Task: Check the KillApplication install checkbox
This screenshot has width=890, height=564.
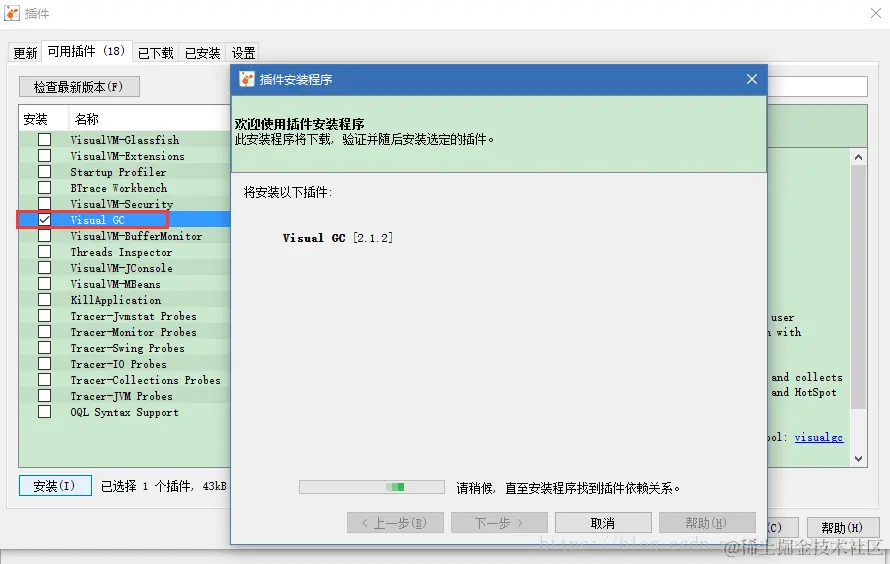Action: (44, 299)
